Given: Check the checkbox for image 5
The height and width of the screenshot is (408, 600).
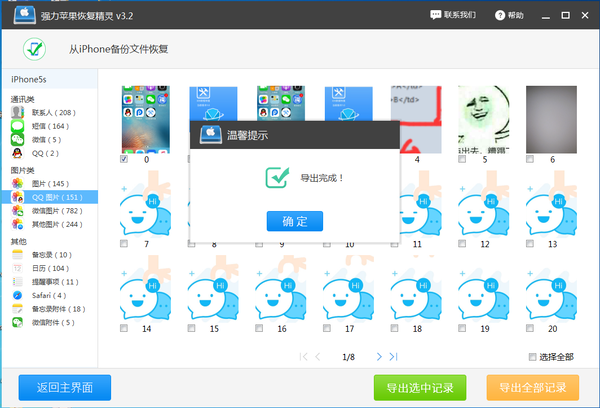Looking at the screenshot, I should click(462, 159).
